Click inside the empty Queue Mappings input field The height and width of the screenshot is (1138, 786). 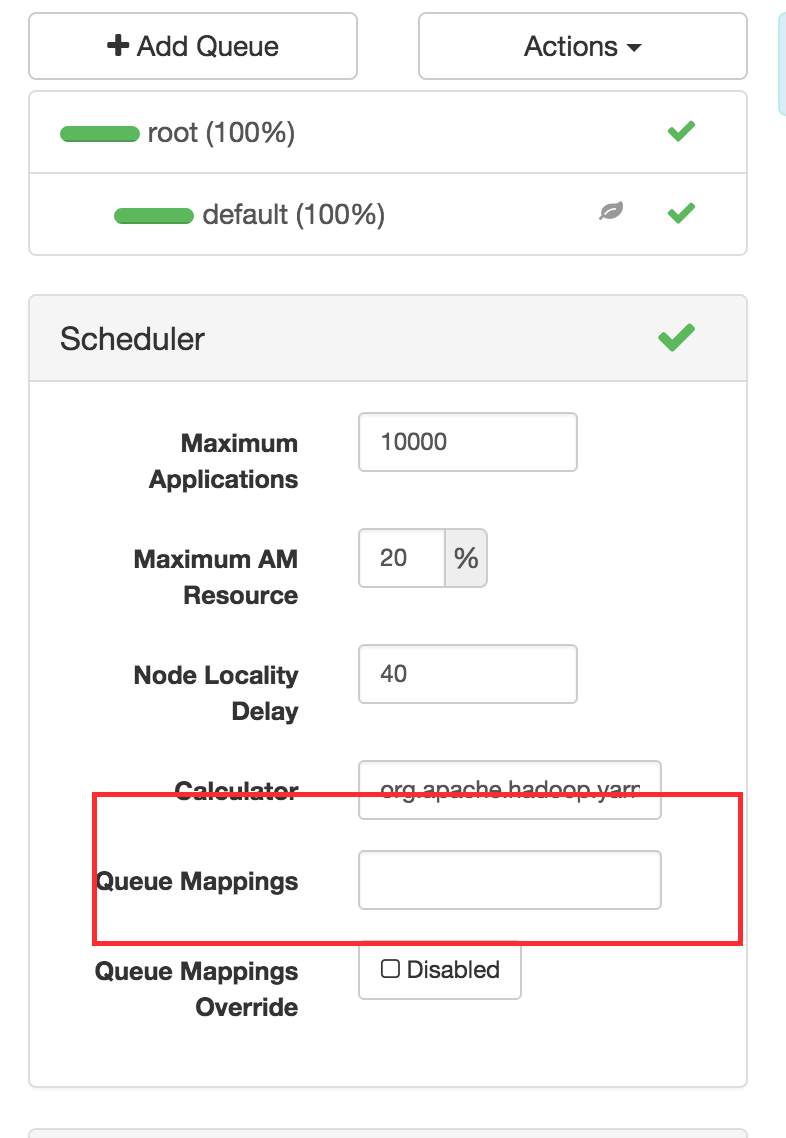(x=509, y=880)
